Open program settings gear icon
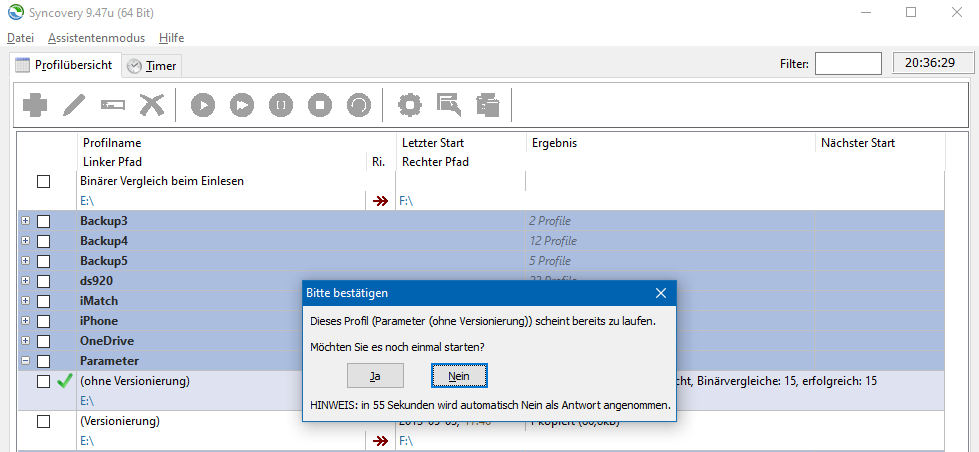Screen dimensions: 979x452 click(409, 104)
